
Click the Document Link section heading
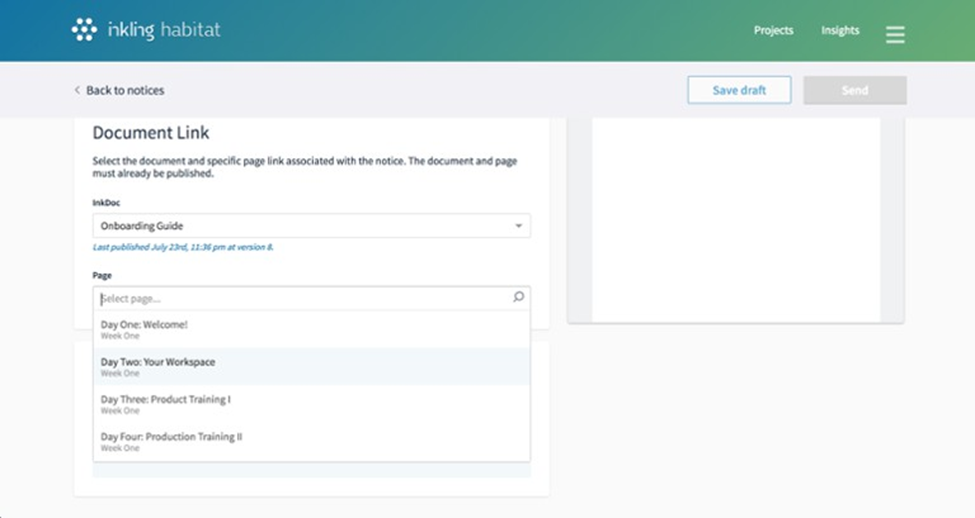151,133
